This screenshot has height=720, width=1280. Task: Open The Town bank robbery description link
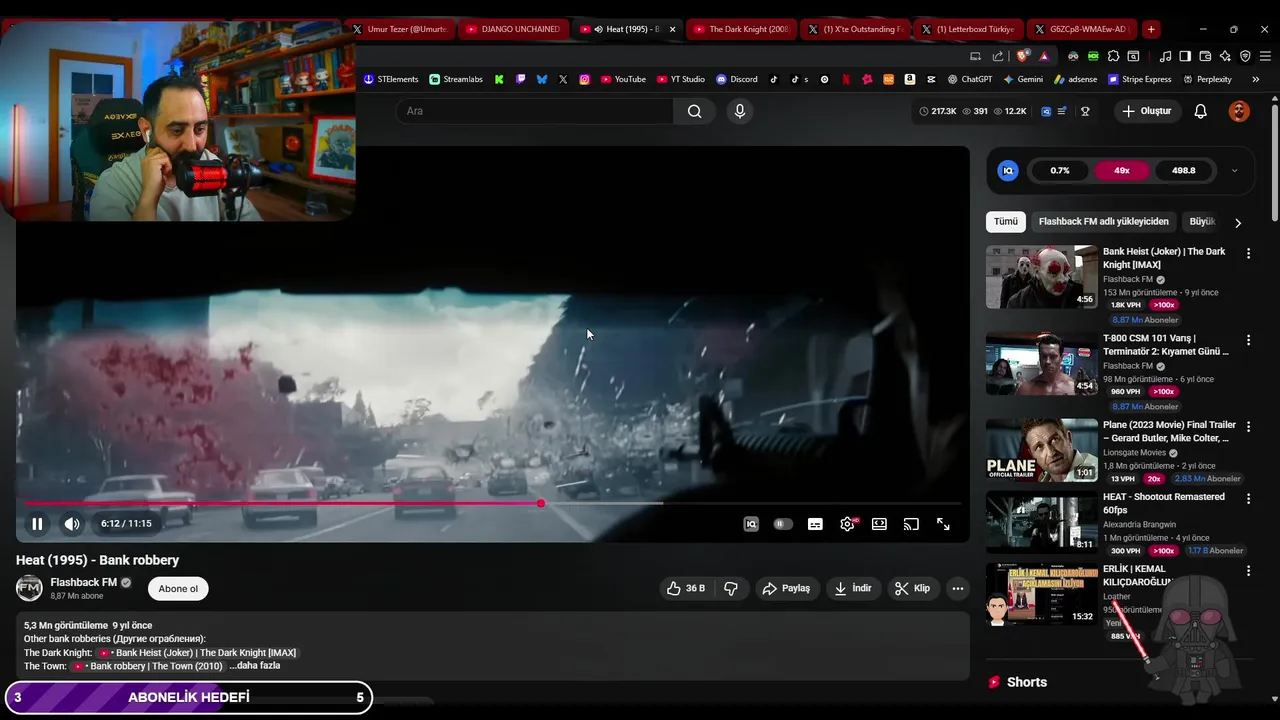click(148, 666)
